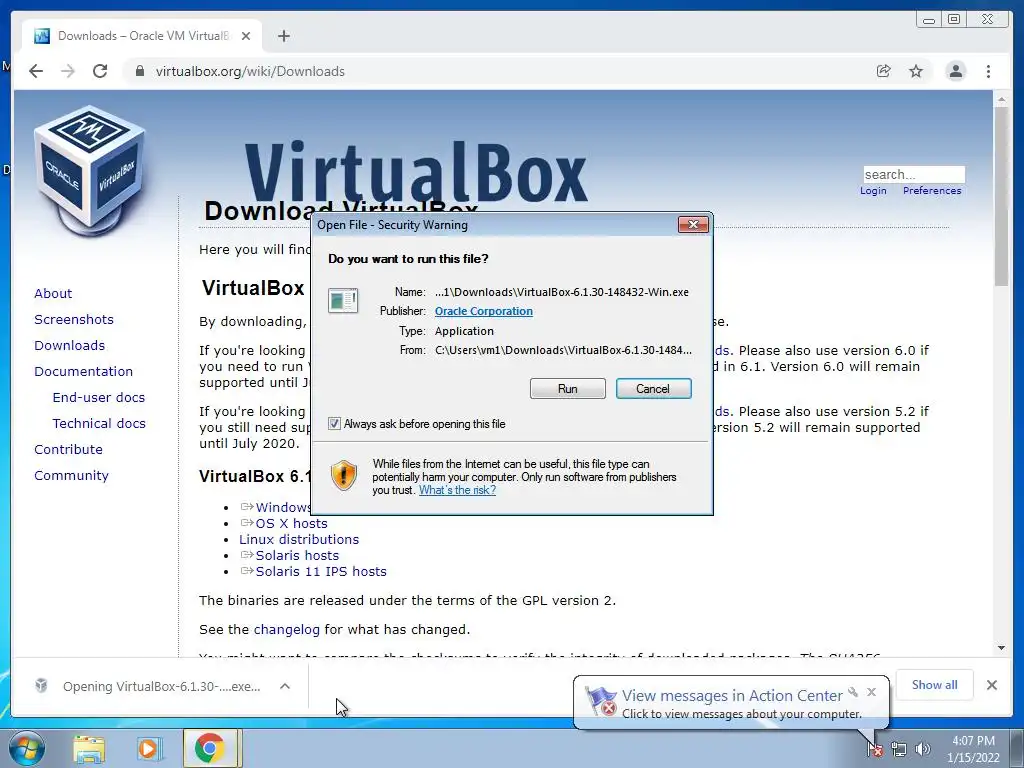
Task: Open the Login link
Action: click(x=873, y=191)
